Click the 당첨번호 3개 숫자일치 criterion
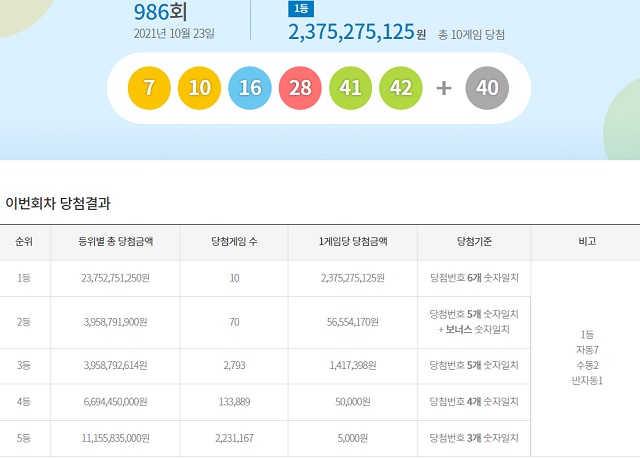 (x=474, y=438)
